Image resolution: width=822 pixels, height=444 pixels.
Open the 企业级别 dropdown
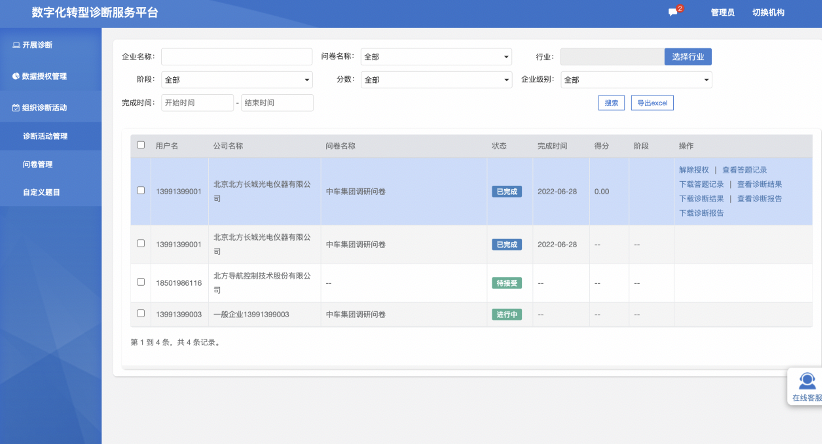pyautogui.click(x=636, y=80)
